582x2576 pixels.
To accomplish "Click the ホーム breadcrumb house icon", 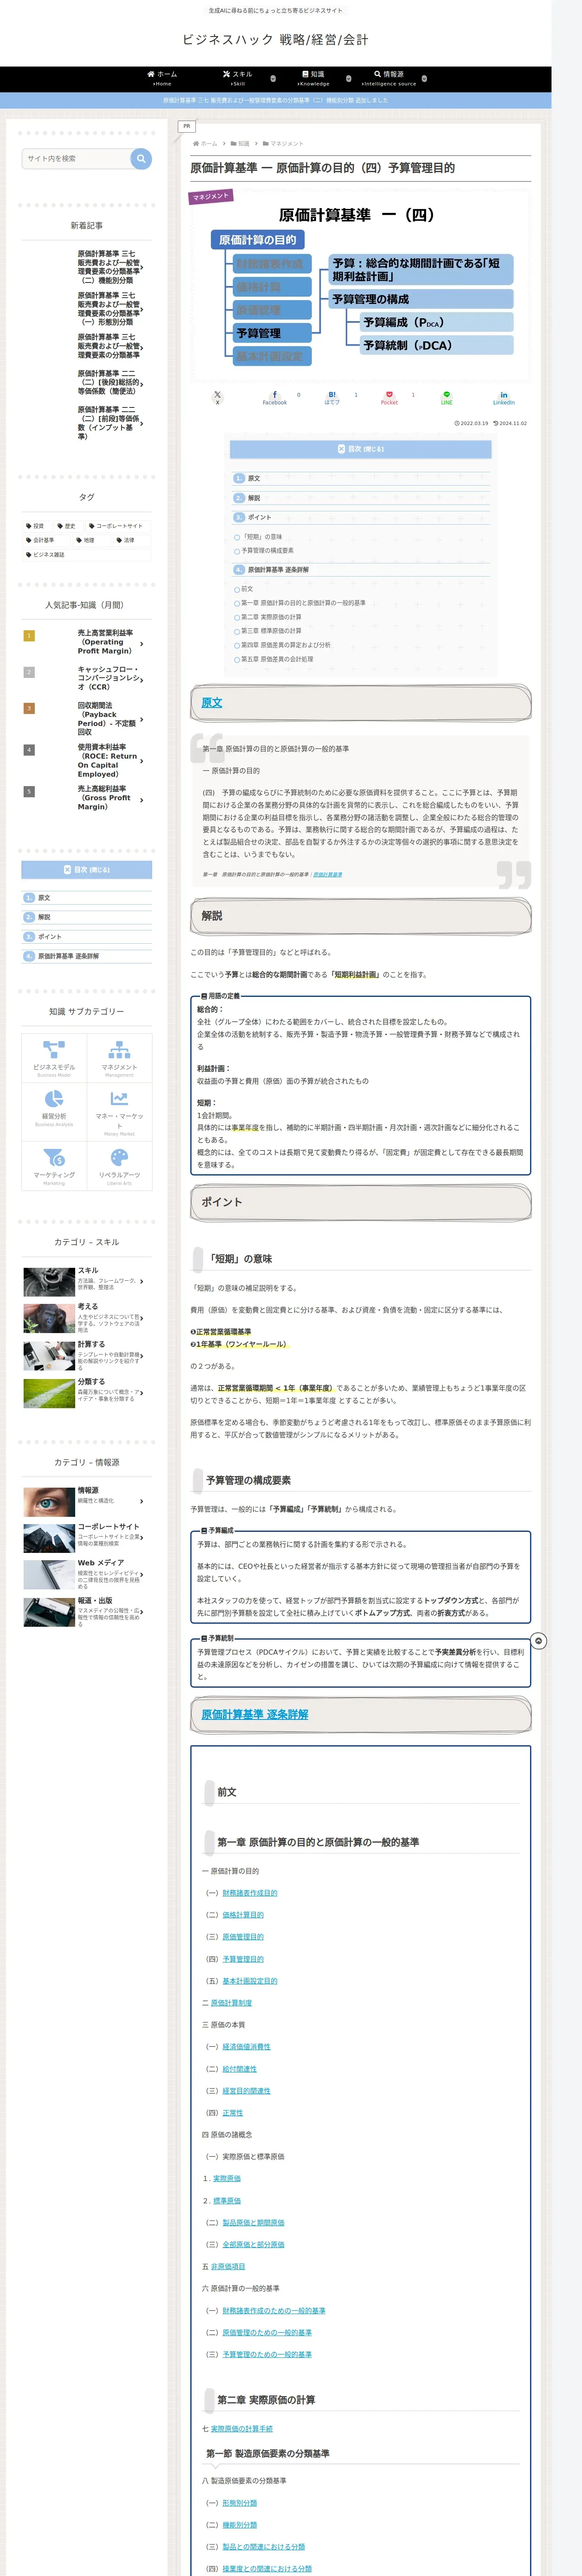I will [x=196, y=144].
